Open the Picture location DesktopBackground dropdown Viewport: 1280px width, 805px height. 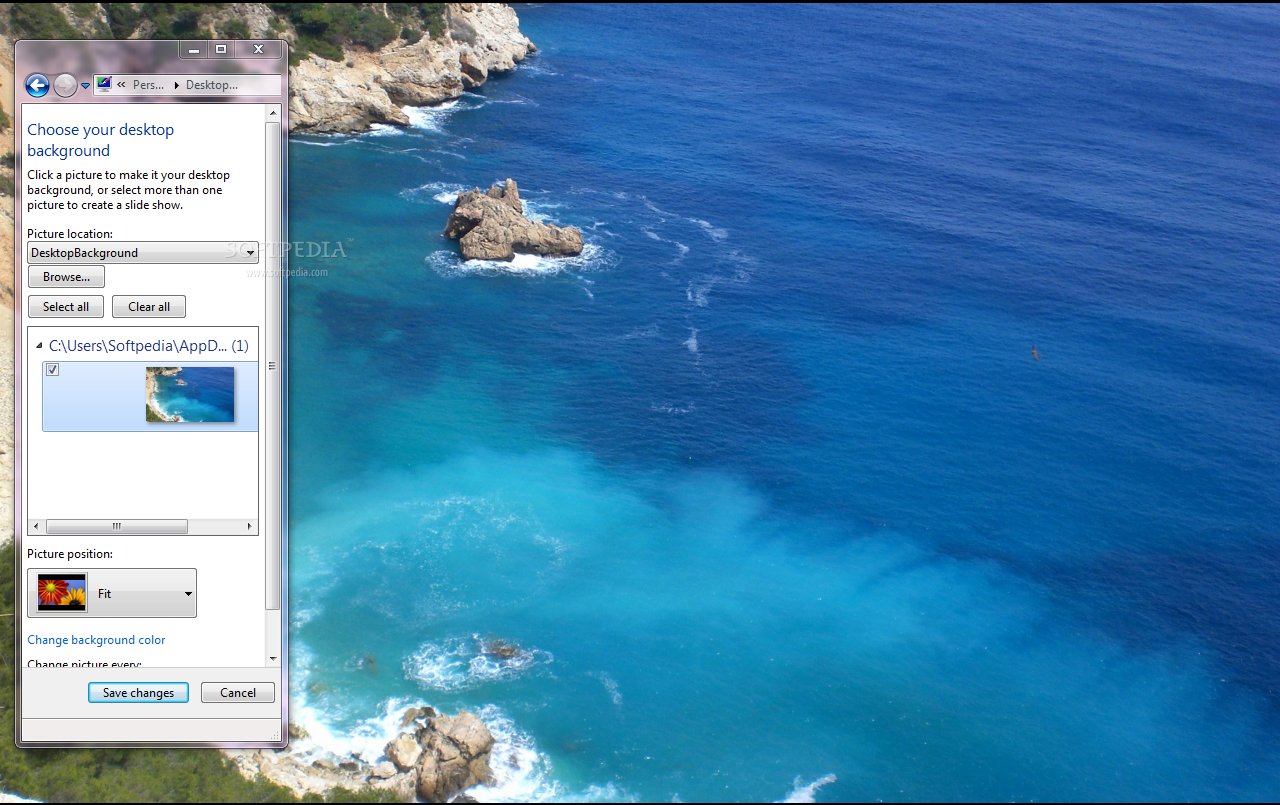[x=143, y=253]
